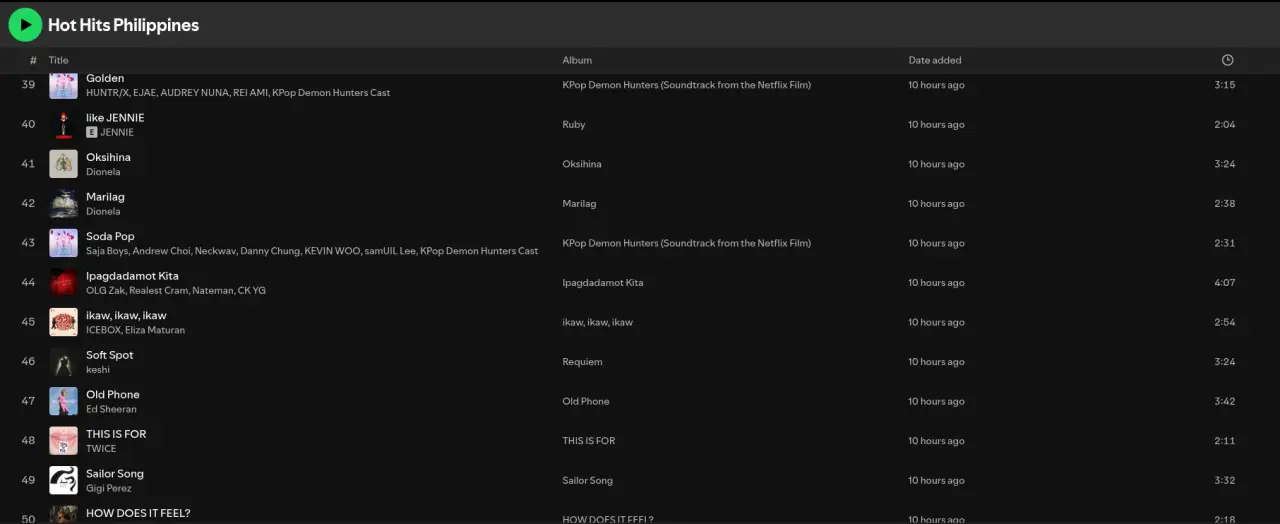
Task: Open the Ruby album link
Action: click(x=574, y=124)
